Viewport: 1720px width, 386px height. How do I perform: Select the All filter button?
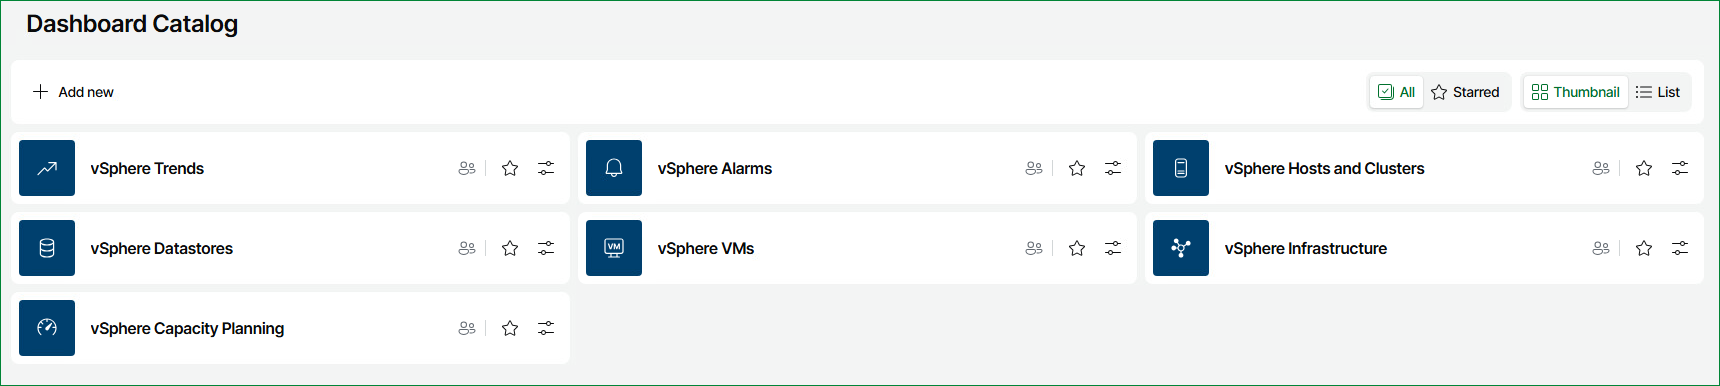pos(1396,92)
